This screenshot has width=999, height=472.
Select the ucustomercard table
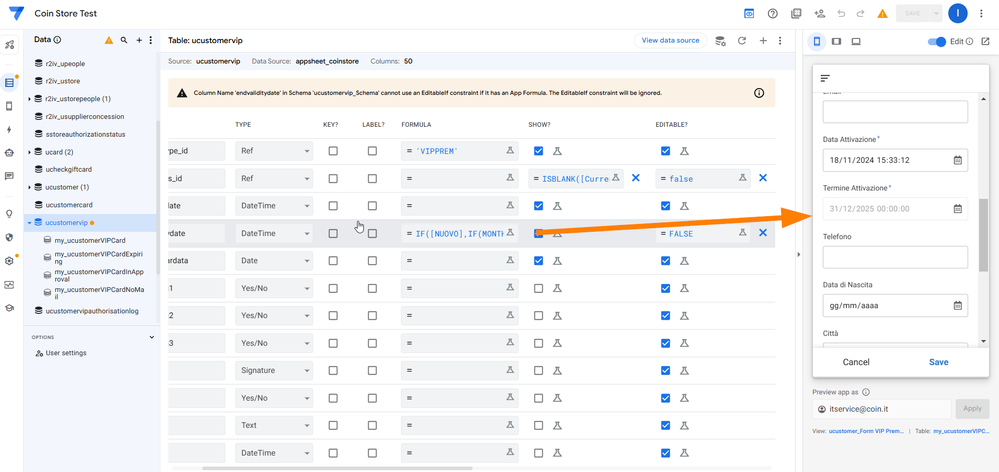[69, 205]
